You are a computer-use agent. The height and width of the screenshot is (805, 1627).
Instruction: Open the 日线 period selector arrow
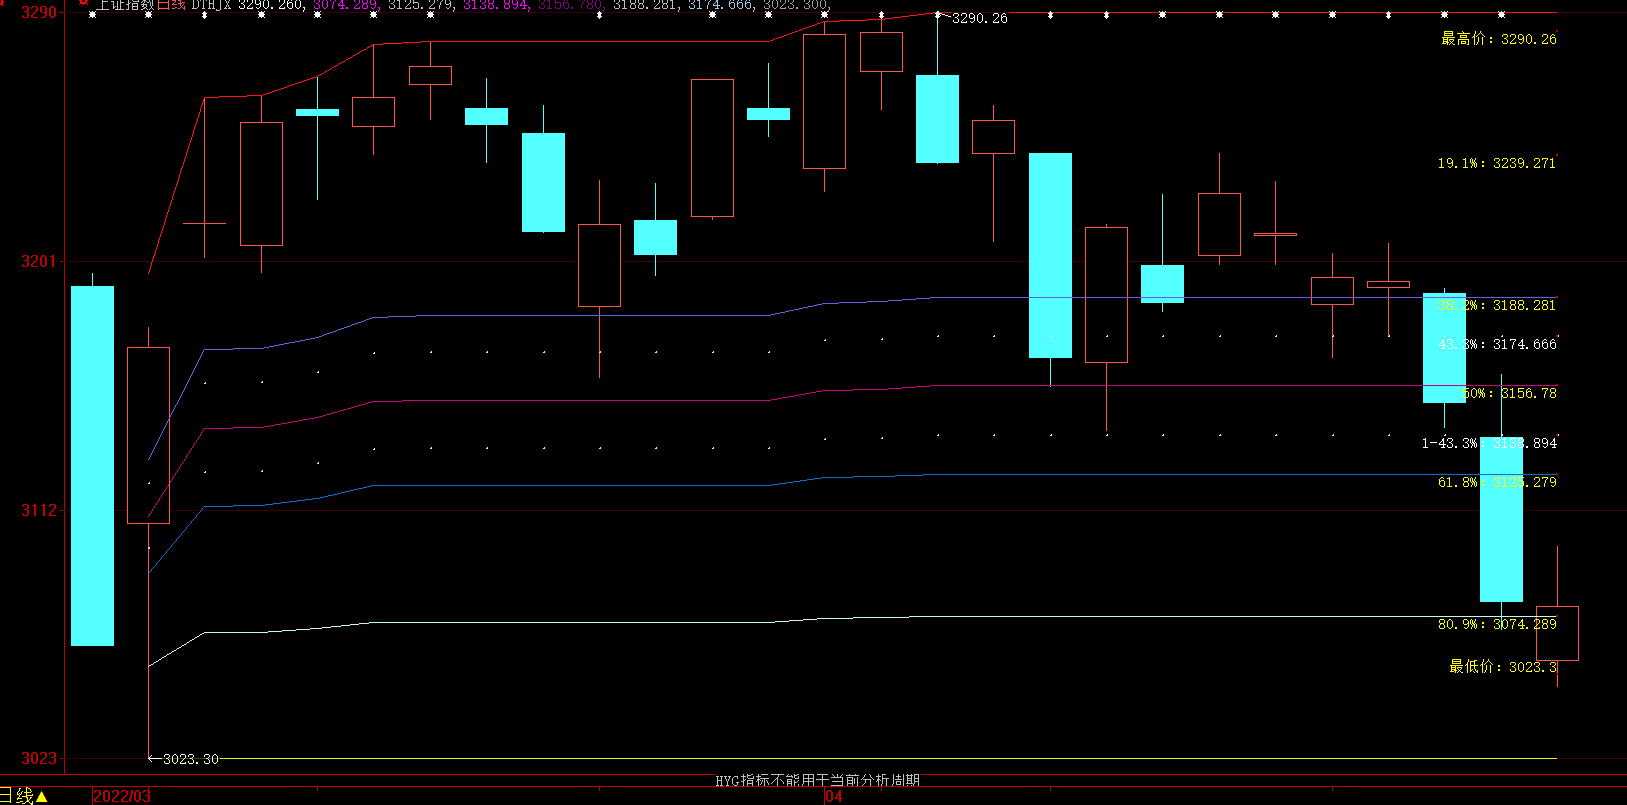(x=42, y=796)
